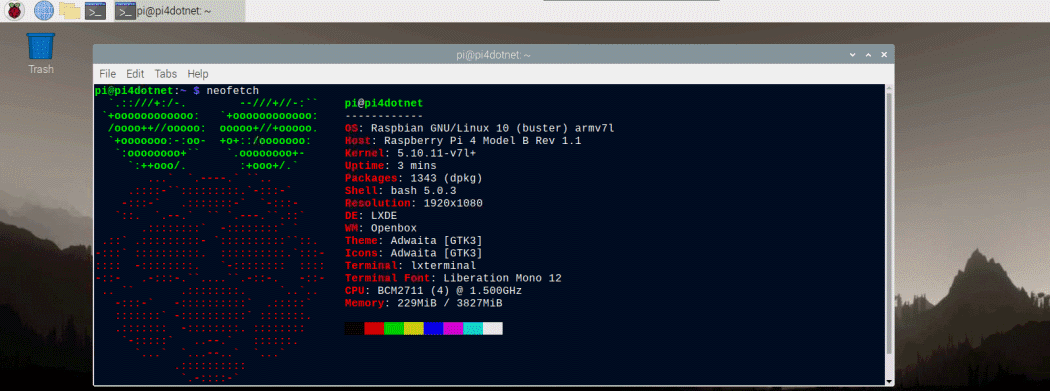Open the File menu in LXTerminal
This screenshot has width=1050, height=391.
tap(107, 74)
